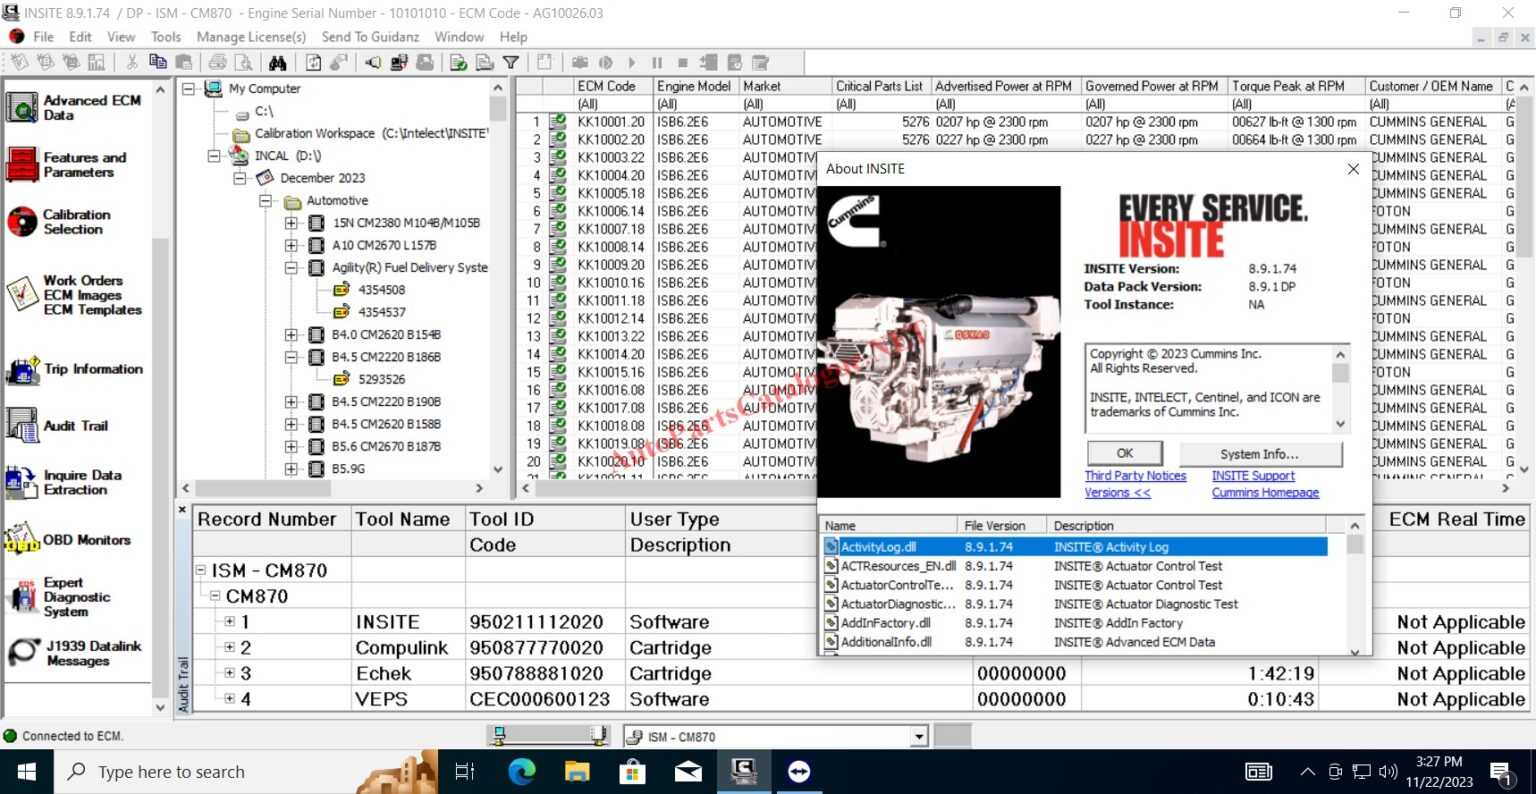The width and height of the screenshot is (1536, 794).
Task: Collapse the Versions << link
Action: click(x=1117, y=493)
